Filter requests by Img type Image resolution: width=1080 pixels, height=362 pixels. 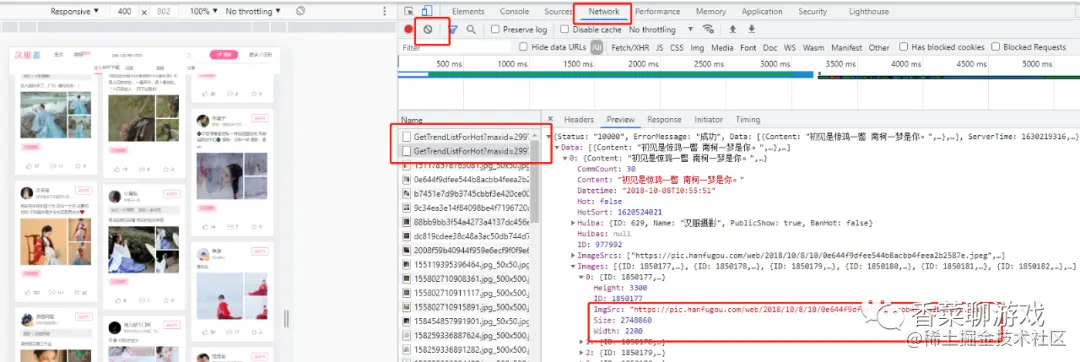pos(697,47)
